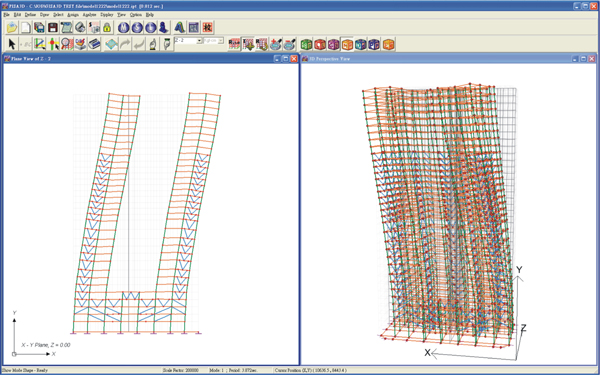Open the Analyze menu
Viewport: 600px width, 375px height.
point(90,15)
